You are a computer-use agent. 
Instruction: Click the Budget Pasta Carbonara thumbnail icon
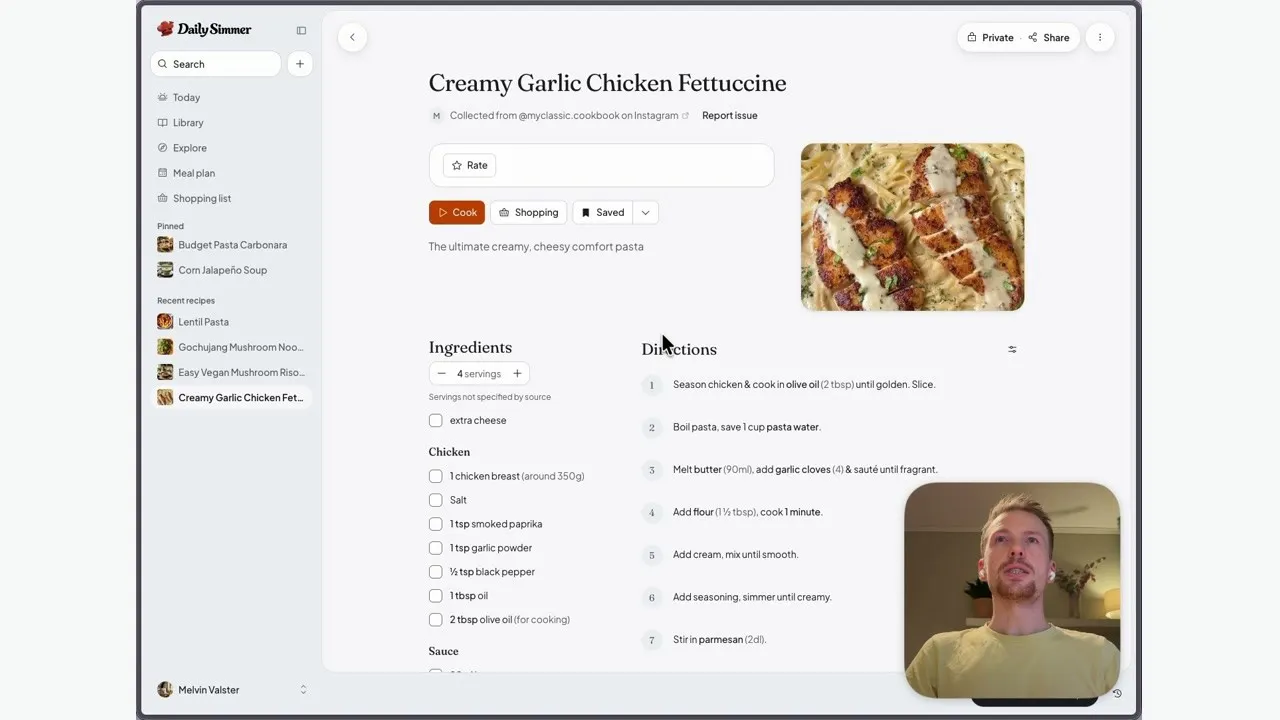click(165, 245)
